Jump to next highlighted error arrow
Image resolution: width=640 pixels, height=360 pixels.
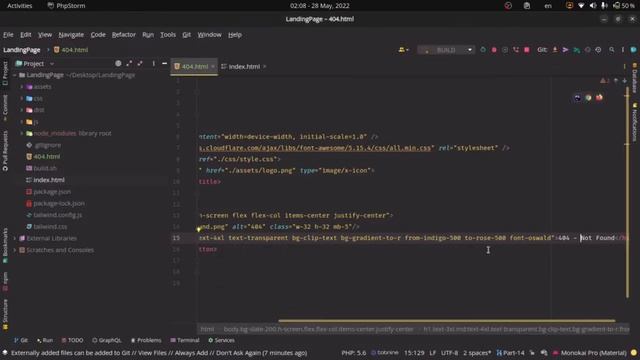point(624,81)
